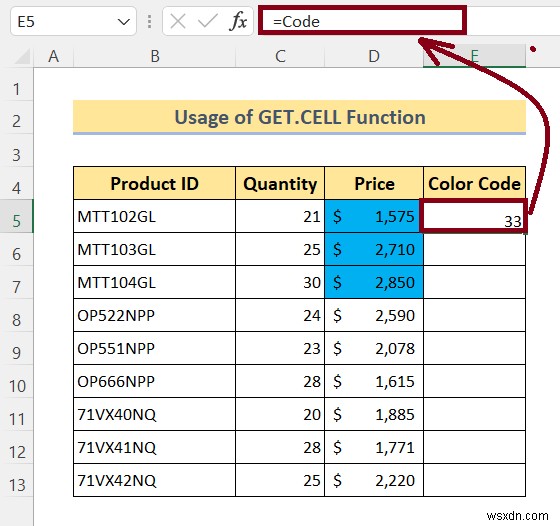Select cell containing OP551NPP

pos(154,348)
